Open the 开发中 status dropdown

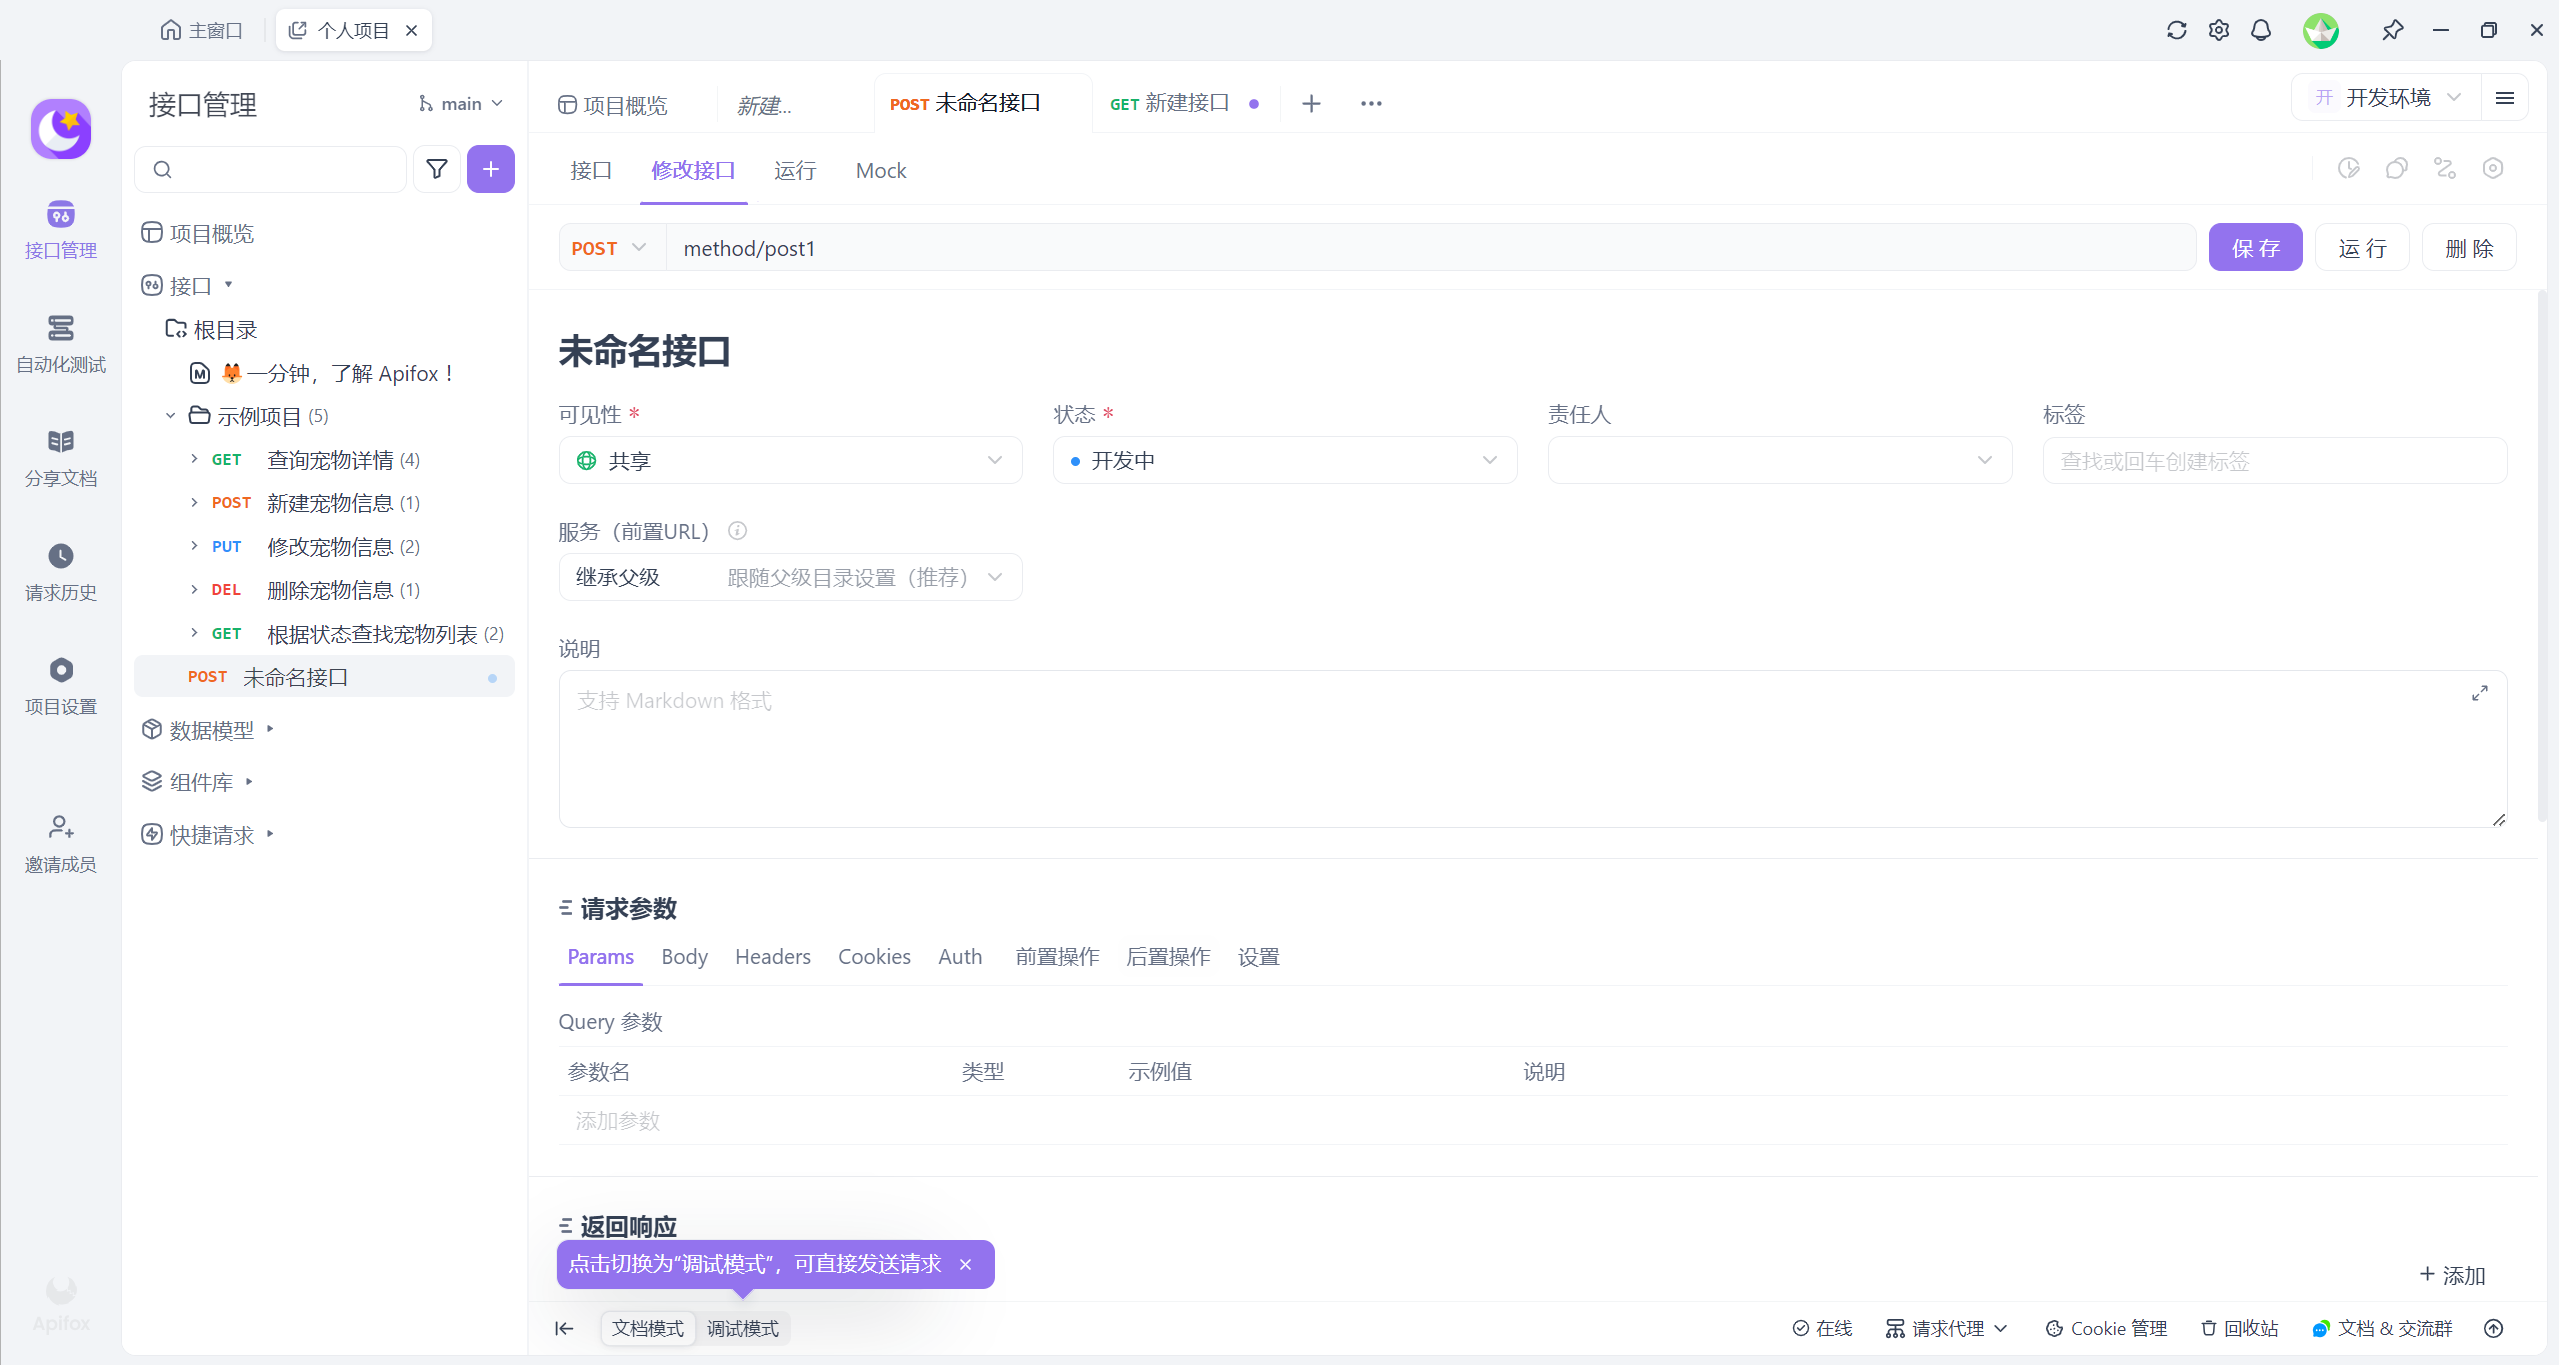(x=1284, y=460)
